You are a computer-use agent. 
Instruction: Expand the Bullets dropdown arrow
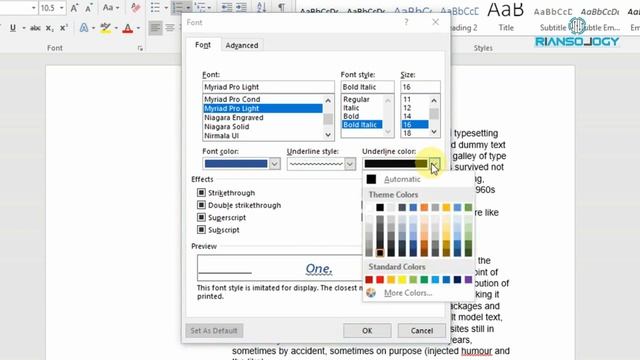166,8
